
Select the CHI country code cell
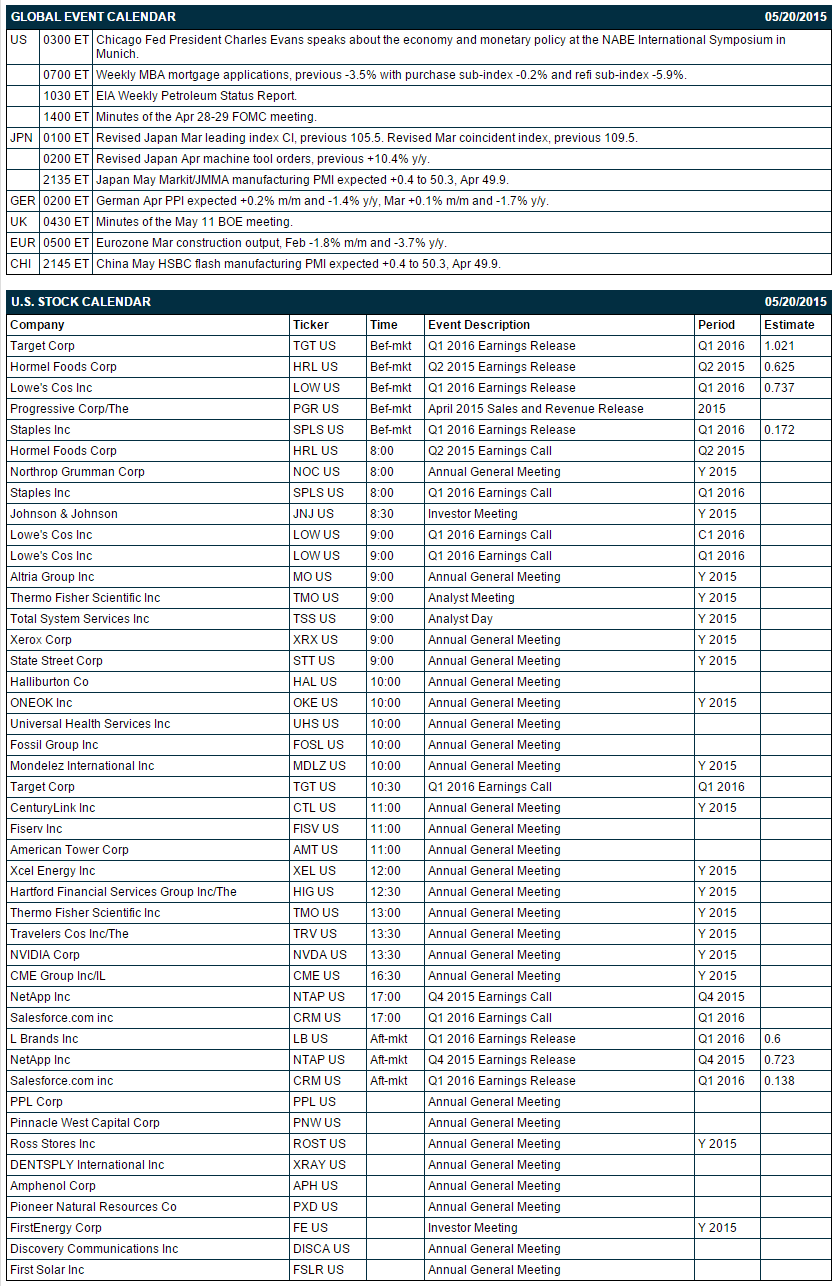23,264
